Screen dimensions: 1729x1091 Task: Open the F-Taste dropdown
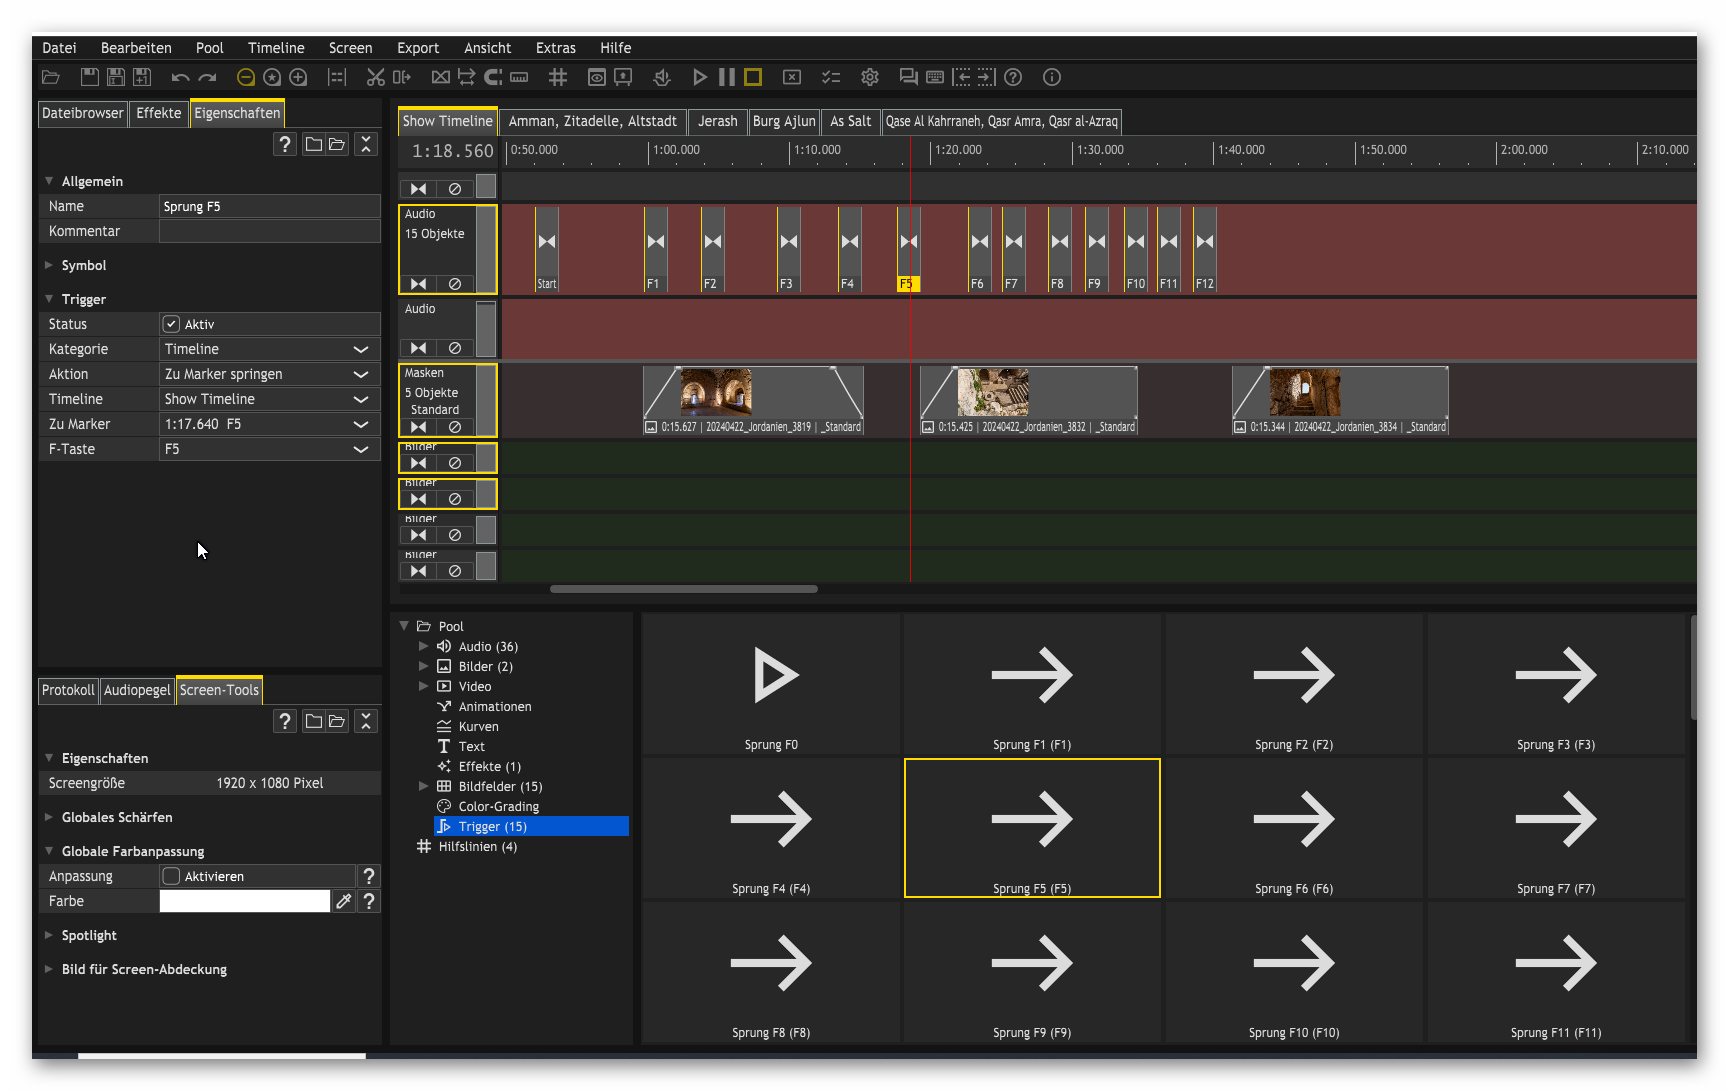tap(269, 449)
